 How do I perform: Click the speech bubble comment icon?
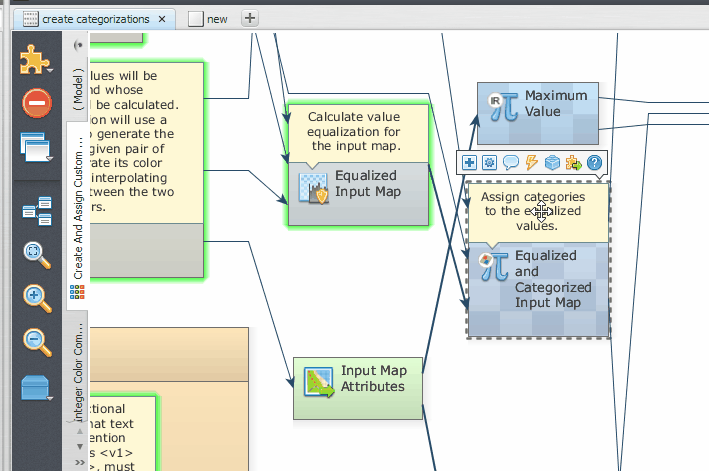tap(510, 162)
